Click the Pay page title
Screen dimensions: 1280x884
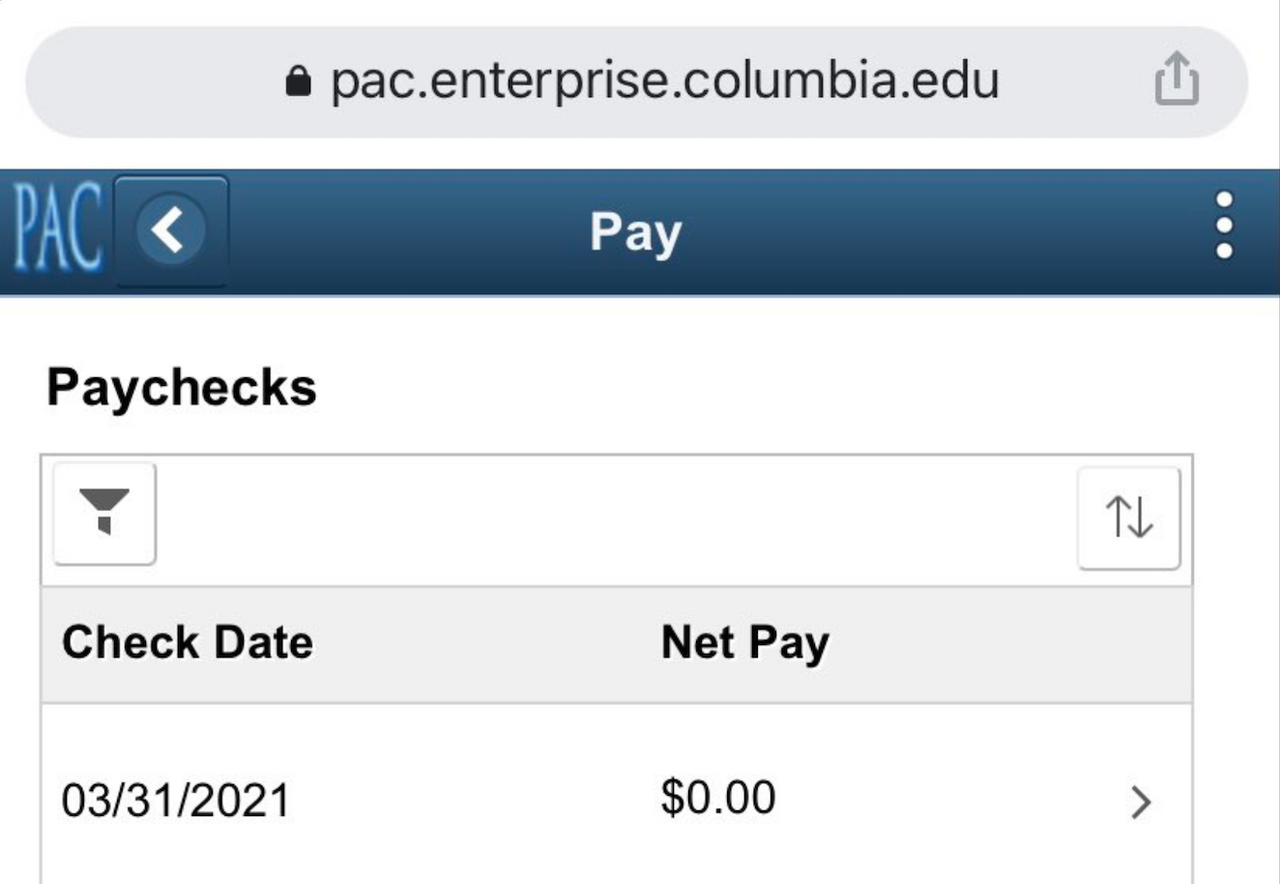point(635,232)
